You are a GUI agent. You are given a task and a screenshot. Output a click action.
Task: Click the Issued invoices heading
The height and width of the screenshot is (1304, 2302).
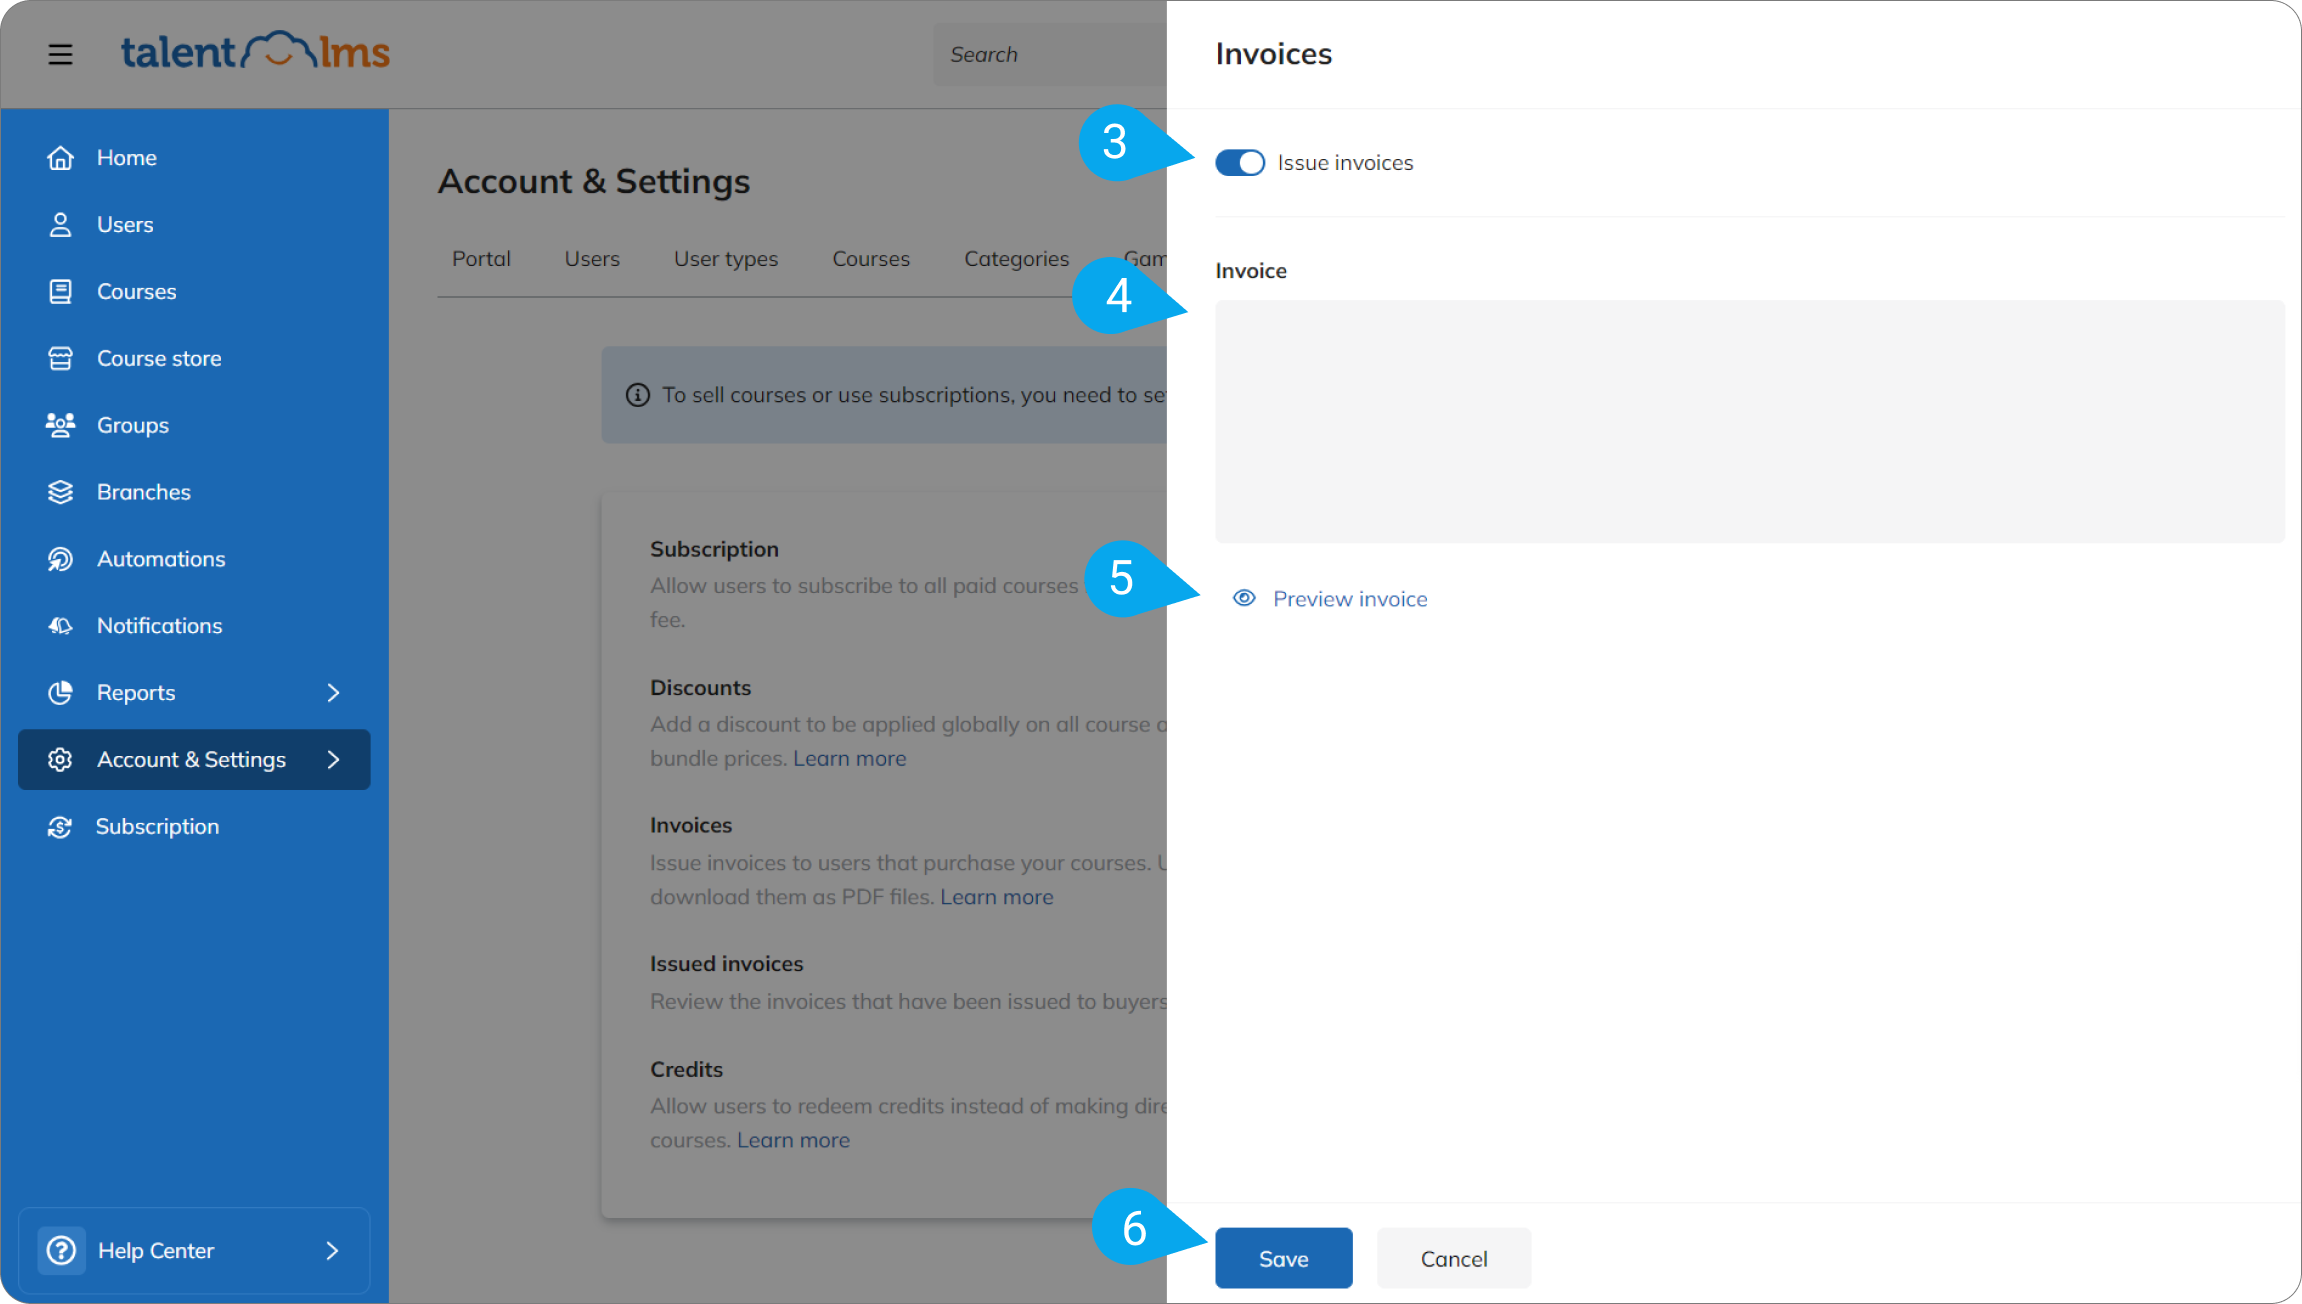(727, 964)
